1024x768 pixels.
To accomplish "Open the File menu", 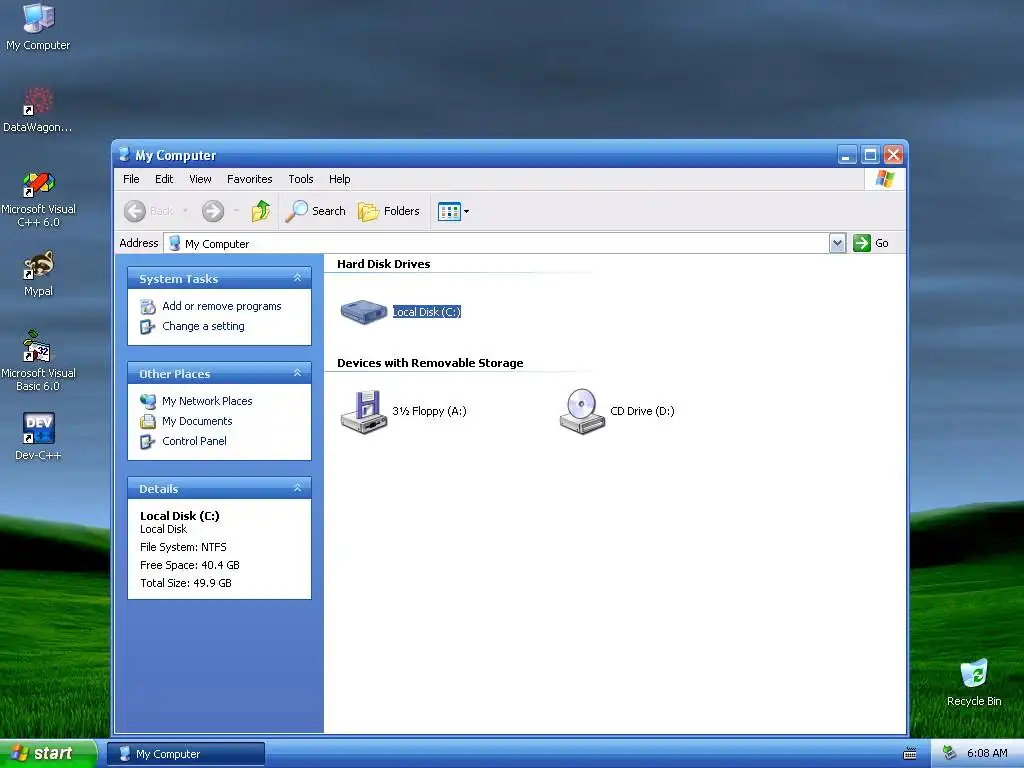I will (x=131, y=179).
